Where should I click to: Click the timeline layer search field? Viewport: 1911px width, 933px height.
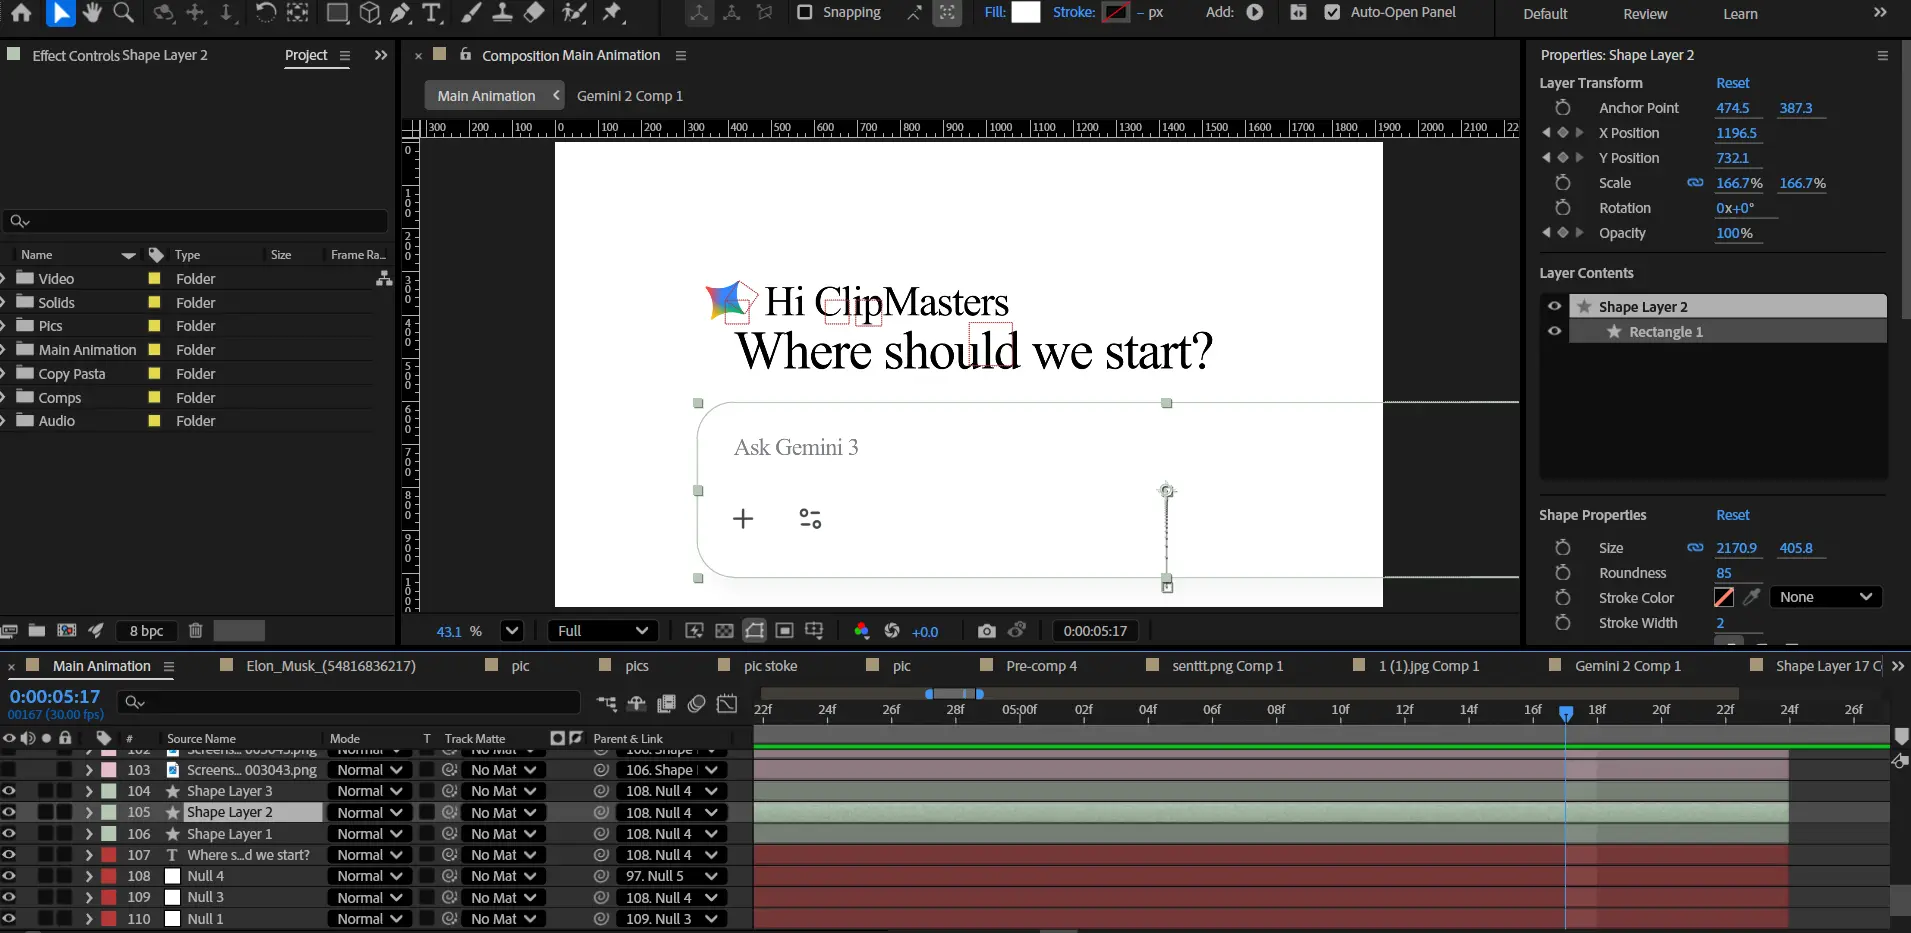[x=350, y=703]
